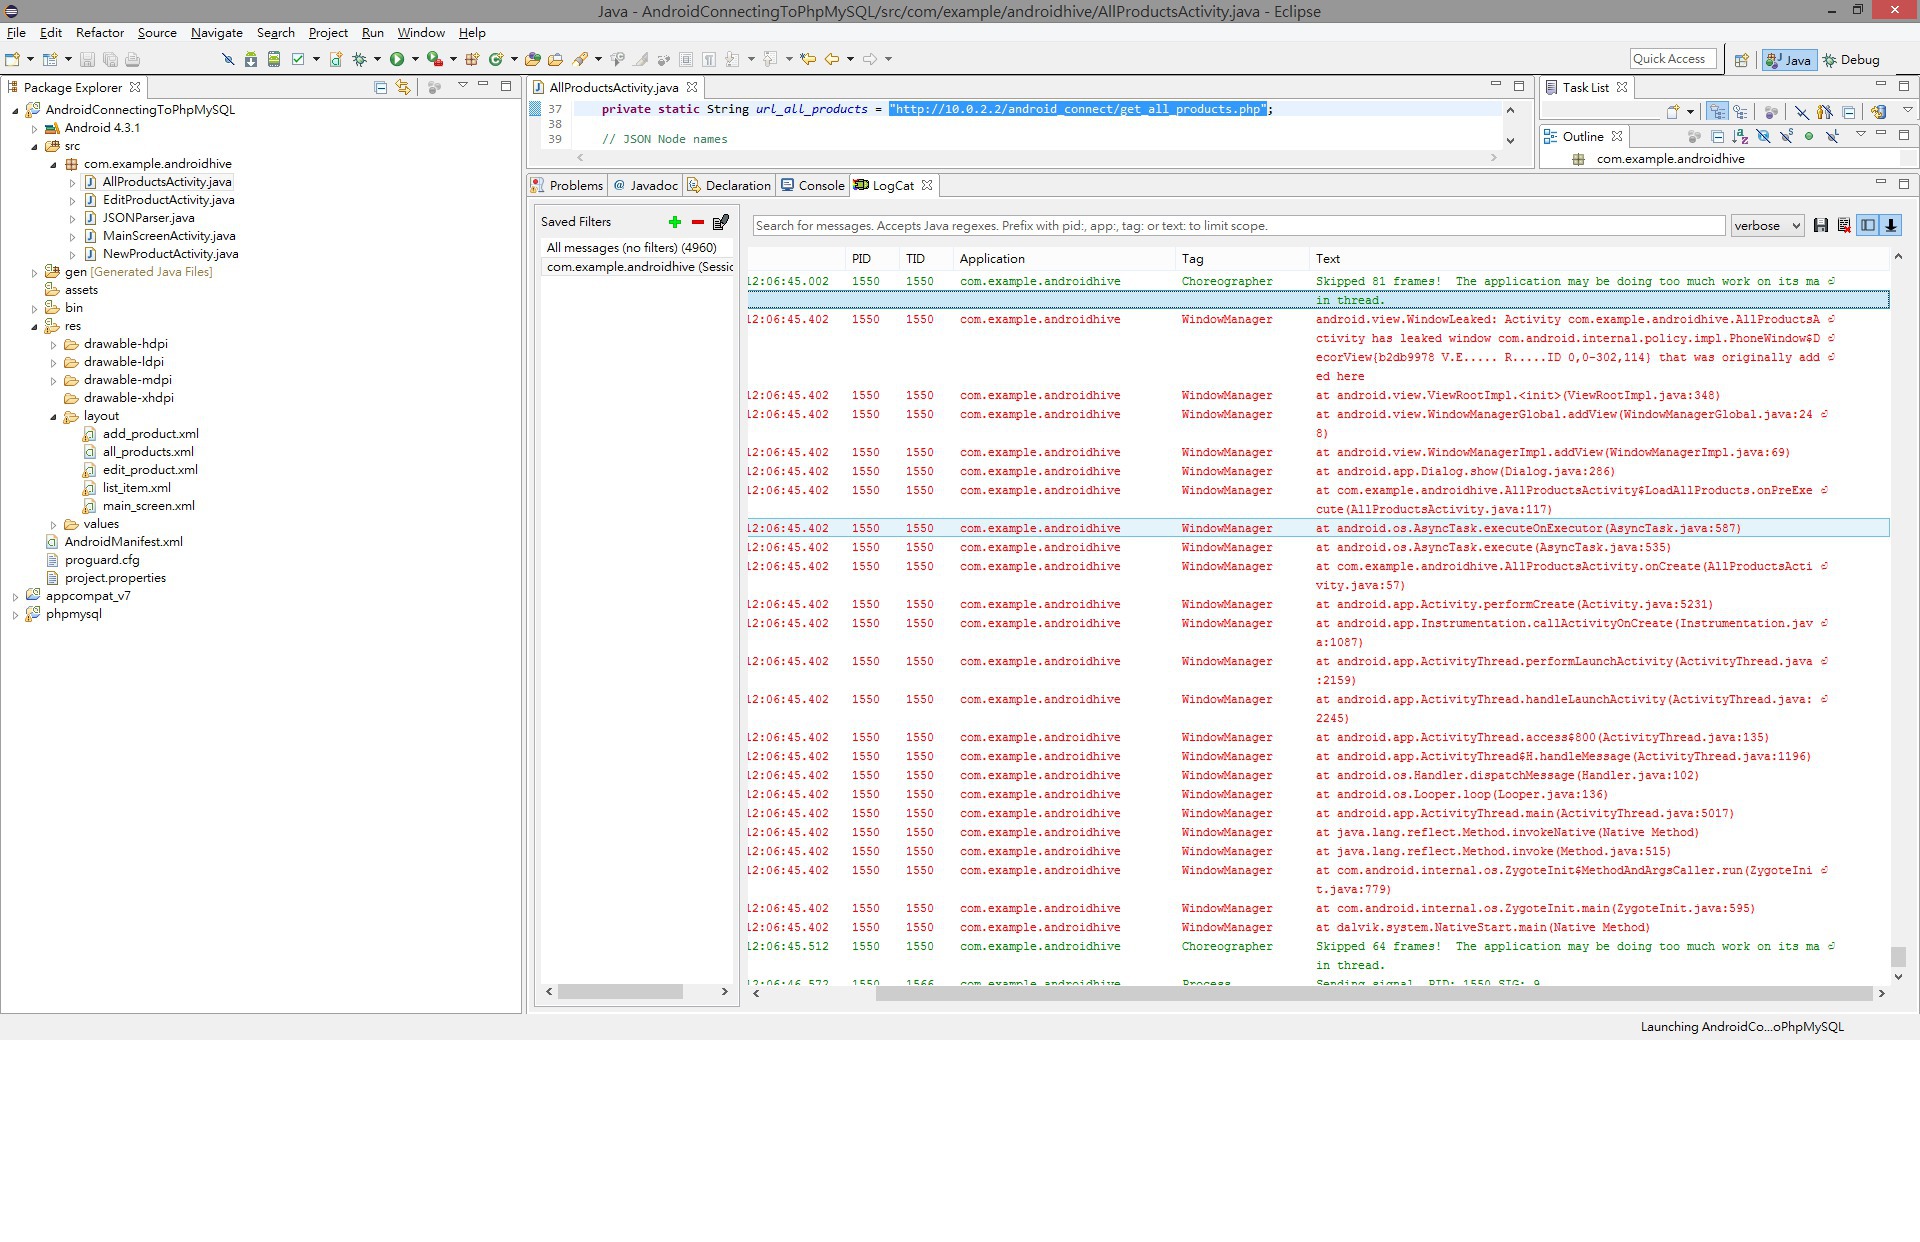
Task: Collapse all in Package Explorer
Action: click(x=380, y=87)
